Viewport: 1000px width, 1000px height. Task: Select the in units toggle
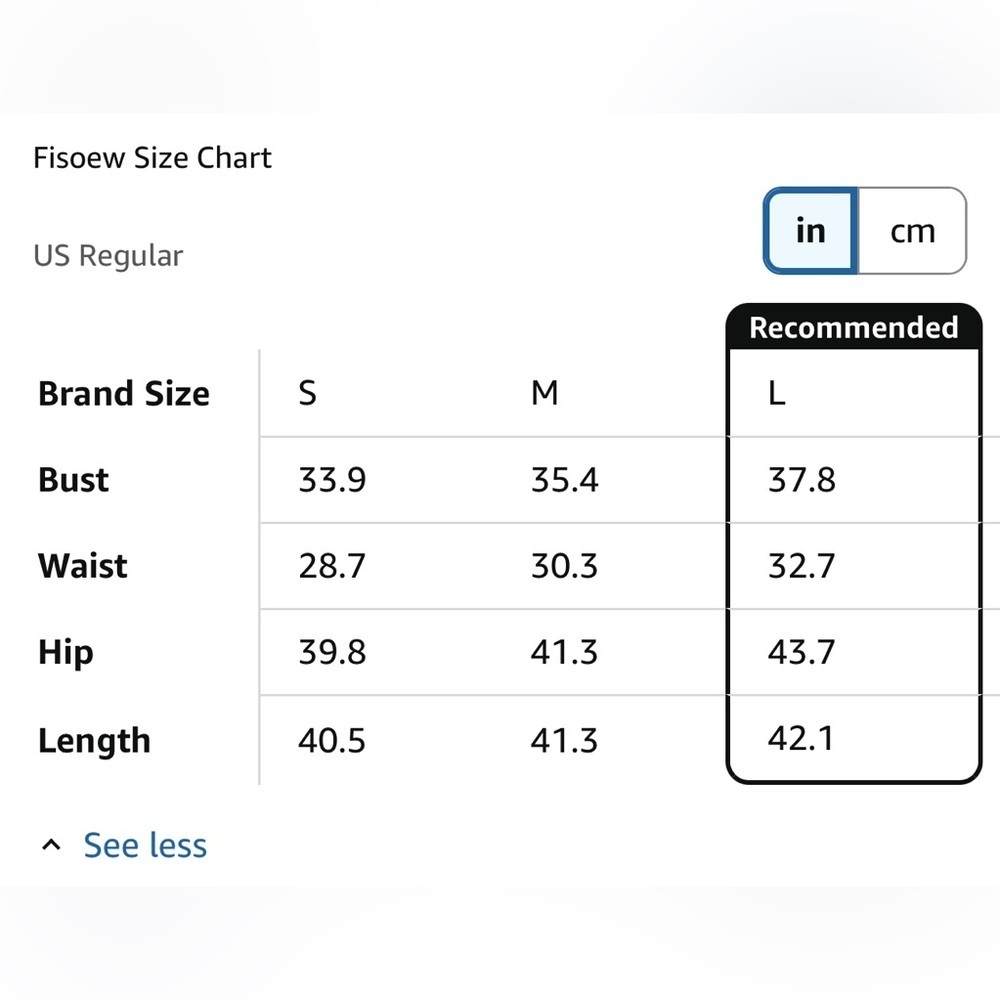coord(811,231)
